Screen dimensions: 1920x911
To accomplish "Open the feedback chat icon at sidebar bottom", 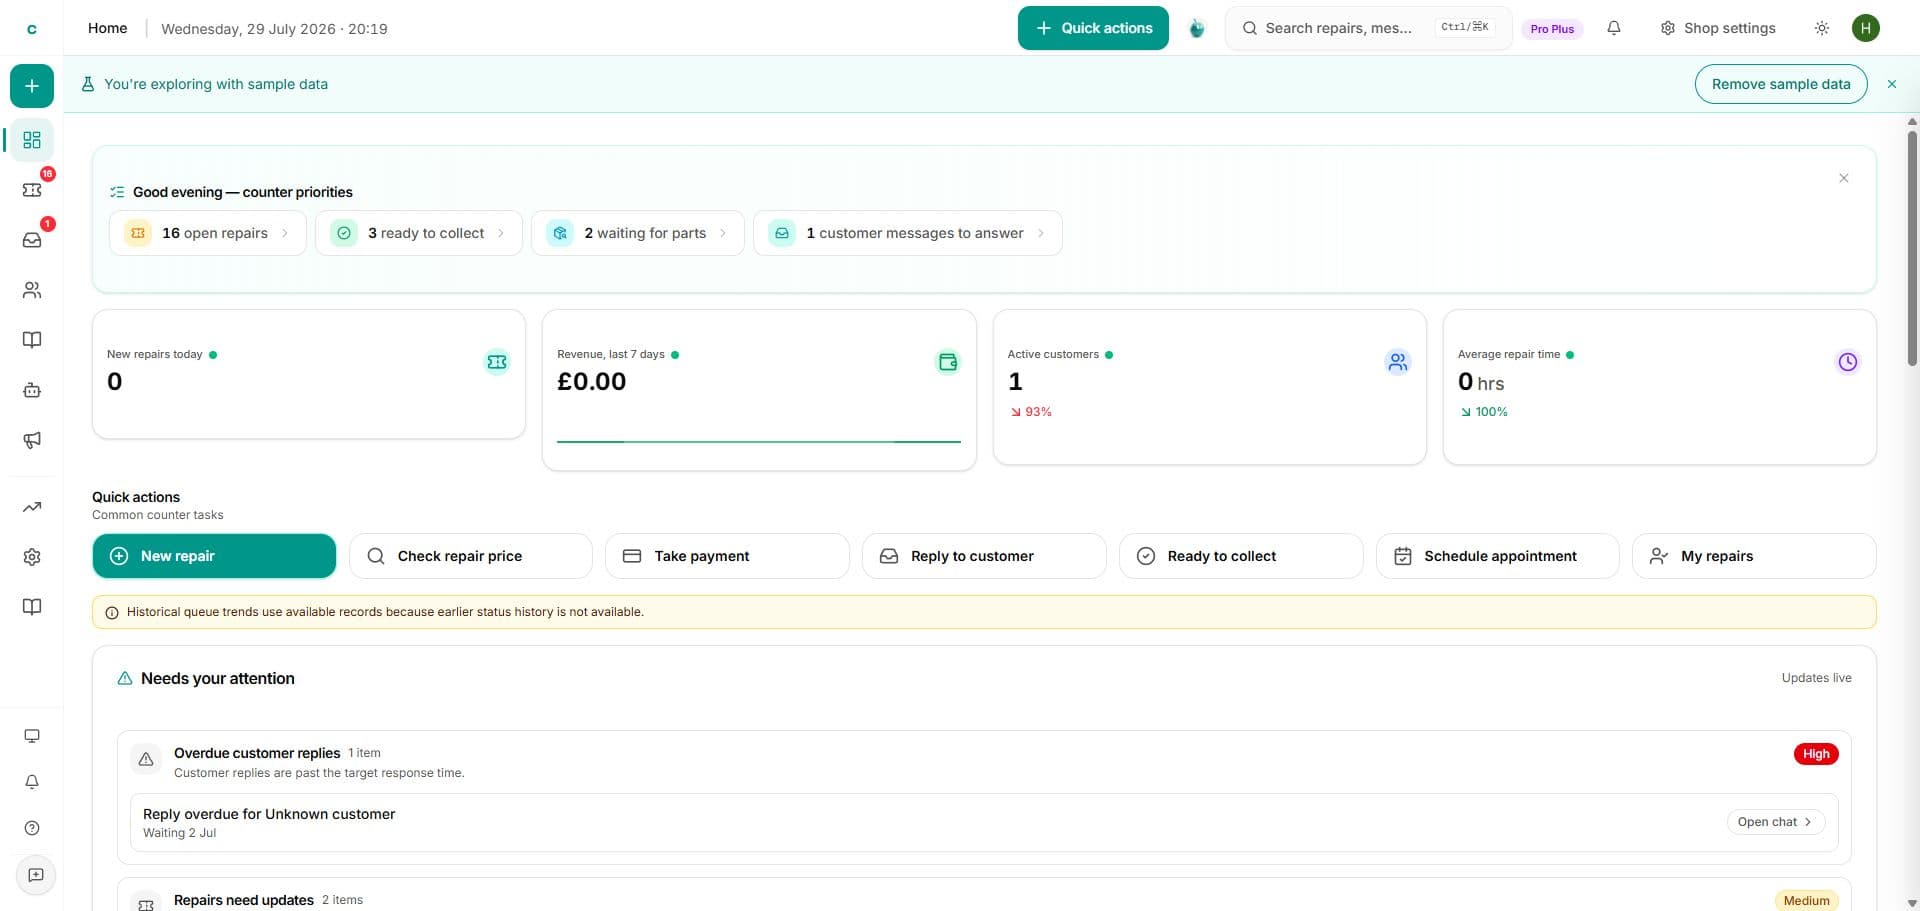I will coord(36,875).
